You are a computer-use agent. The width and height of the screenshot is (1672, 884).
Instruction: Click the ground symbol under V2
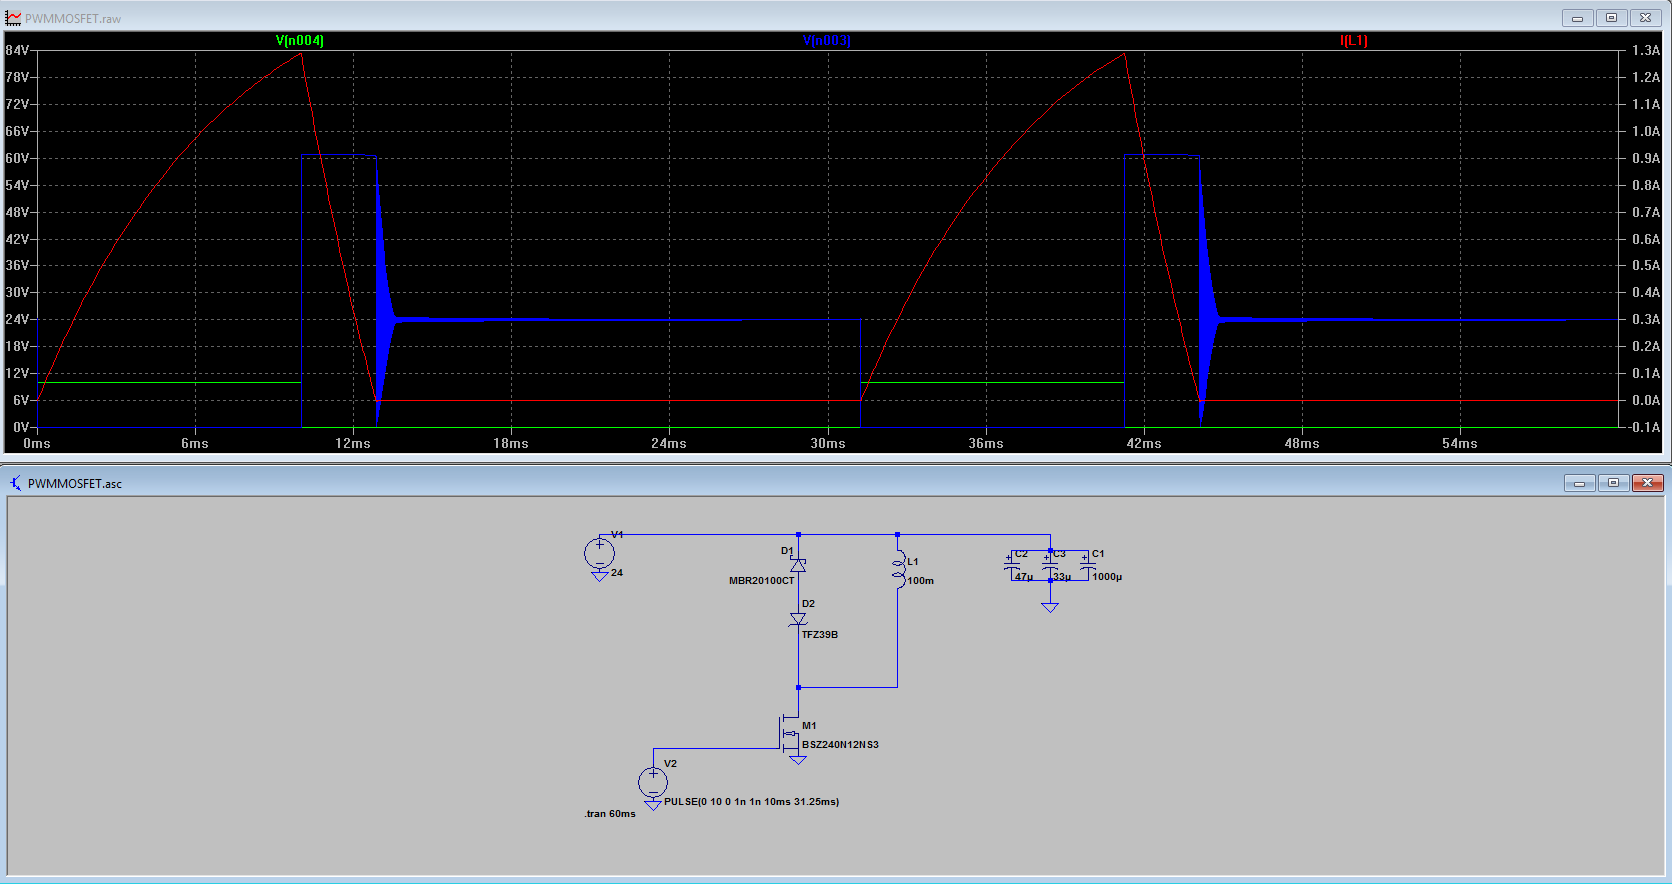pyautogui.click(x=653, y=804)
